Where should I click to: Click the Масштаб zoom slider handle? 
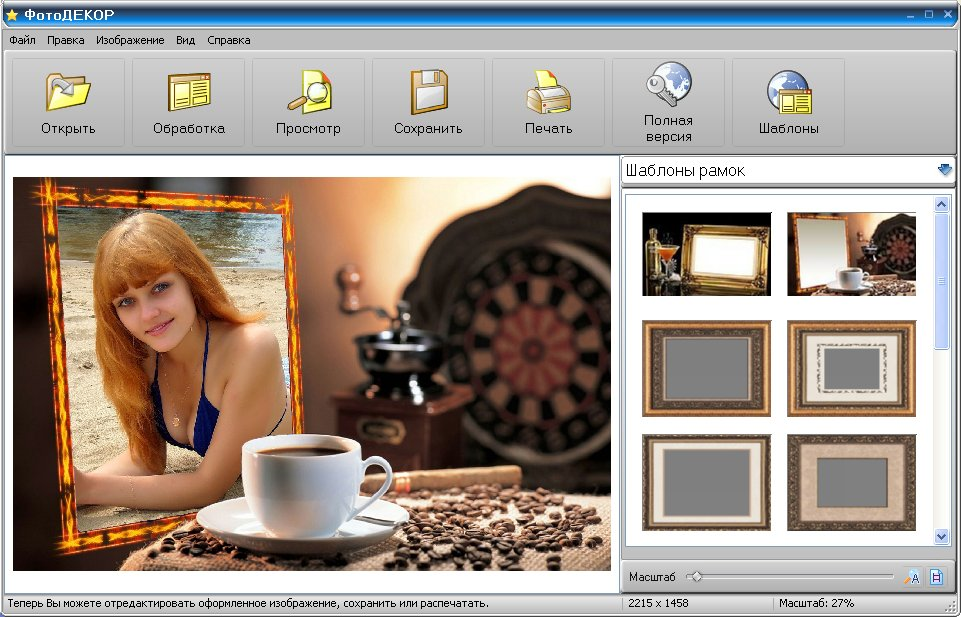click(x=696, y=577)
